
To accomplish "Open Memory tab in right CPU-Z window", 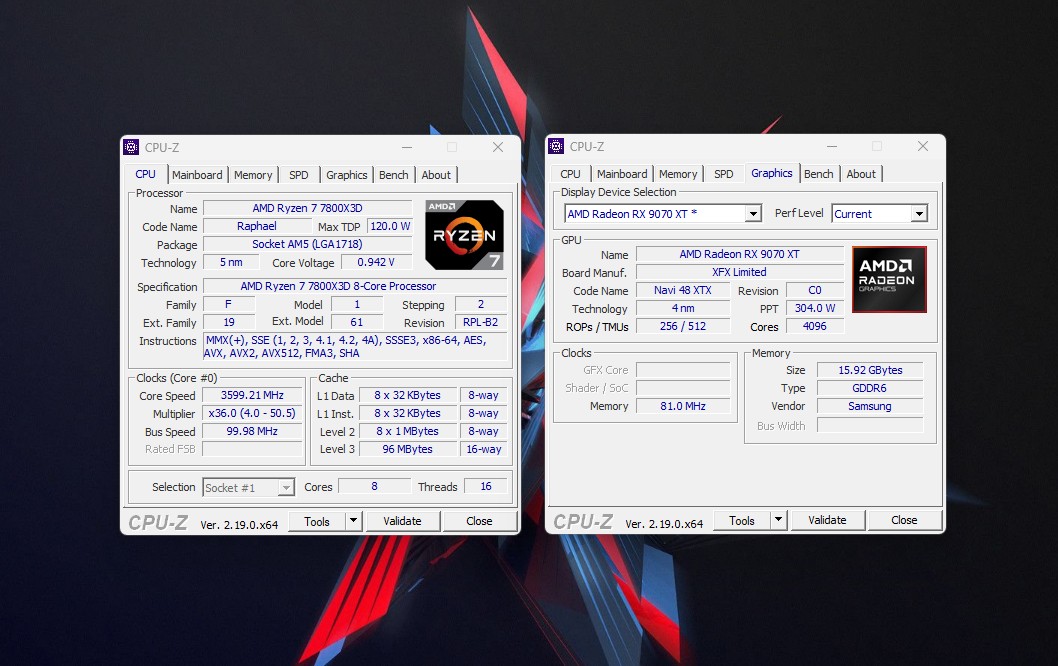I will 678,174.
